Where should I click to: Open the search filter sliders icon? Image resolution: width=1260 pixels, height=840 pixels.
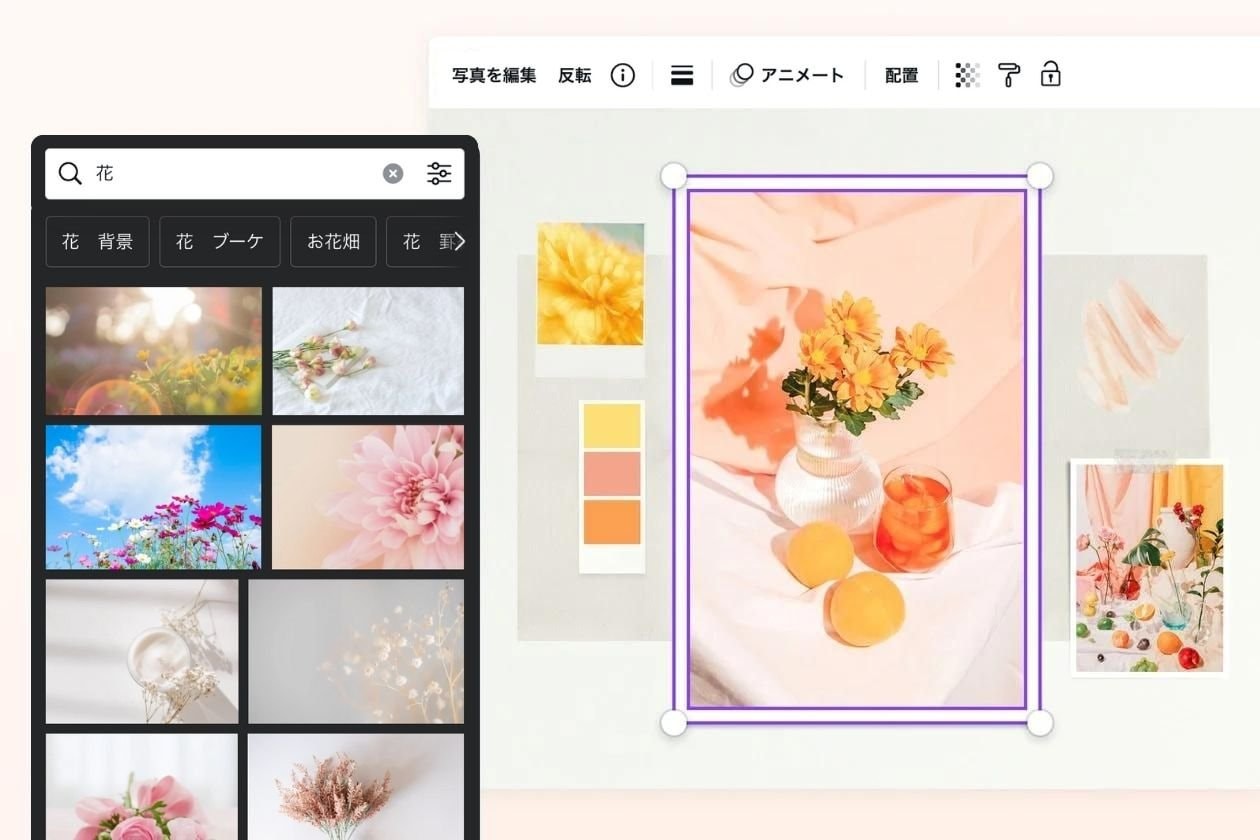tap(439, 174)
